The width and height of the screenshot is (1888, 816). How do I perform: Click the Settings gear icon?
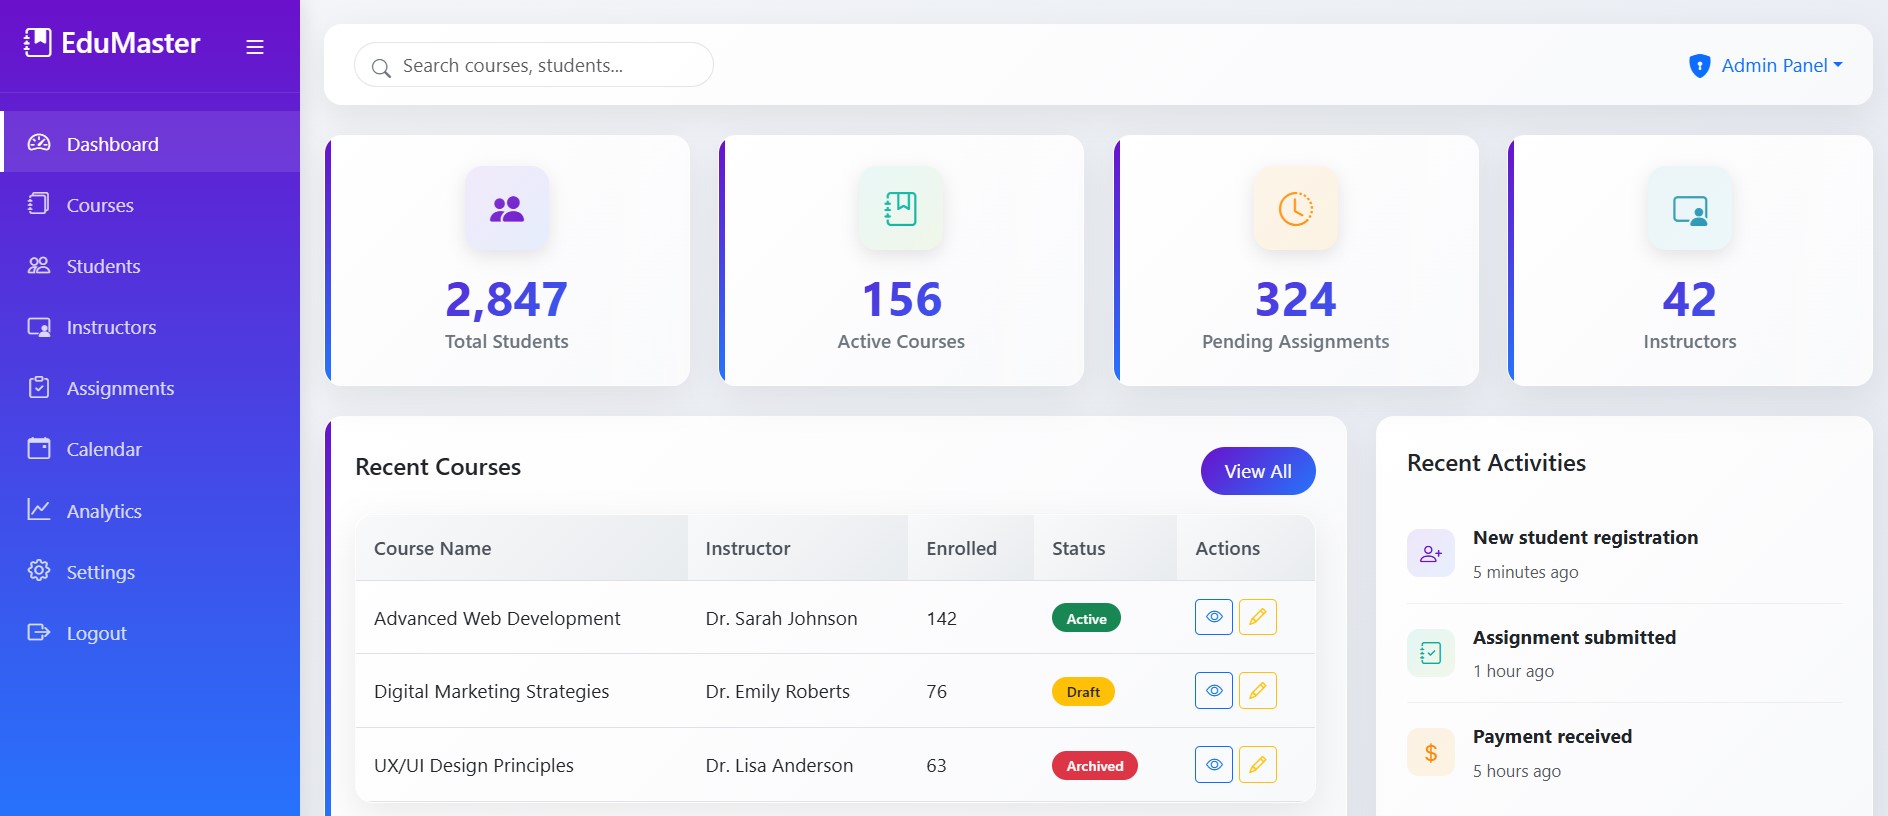point(39,571)
